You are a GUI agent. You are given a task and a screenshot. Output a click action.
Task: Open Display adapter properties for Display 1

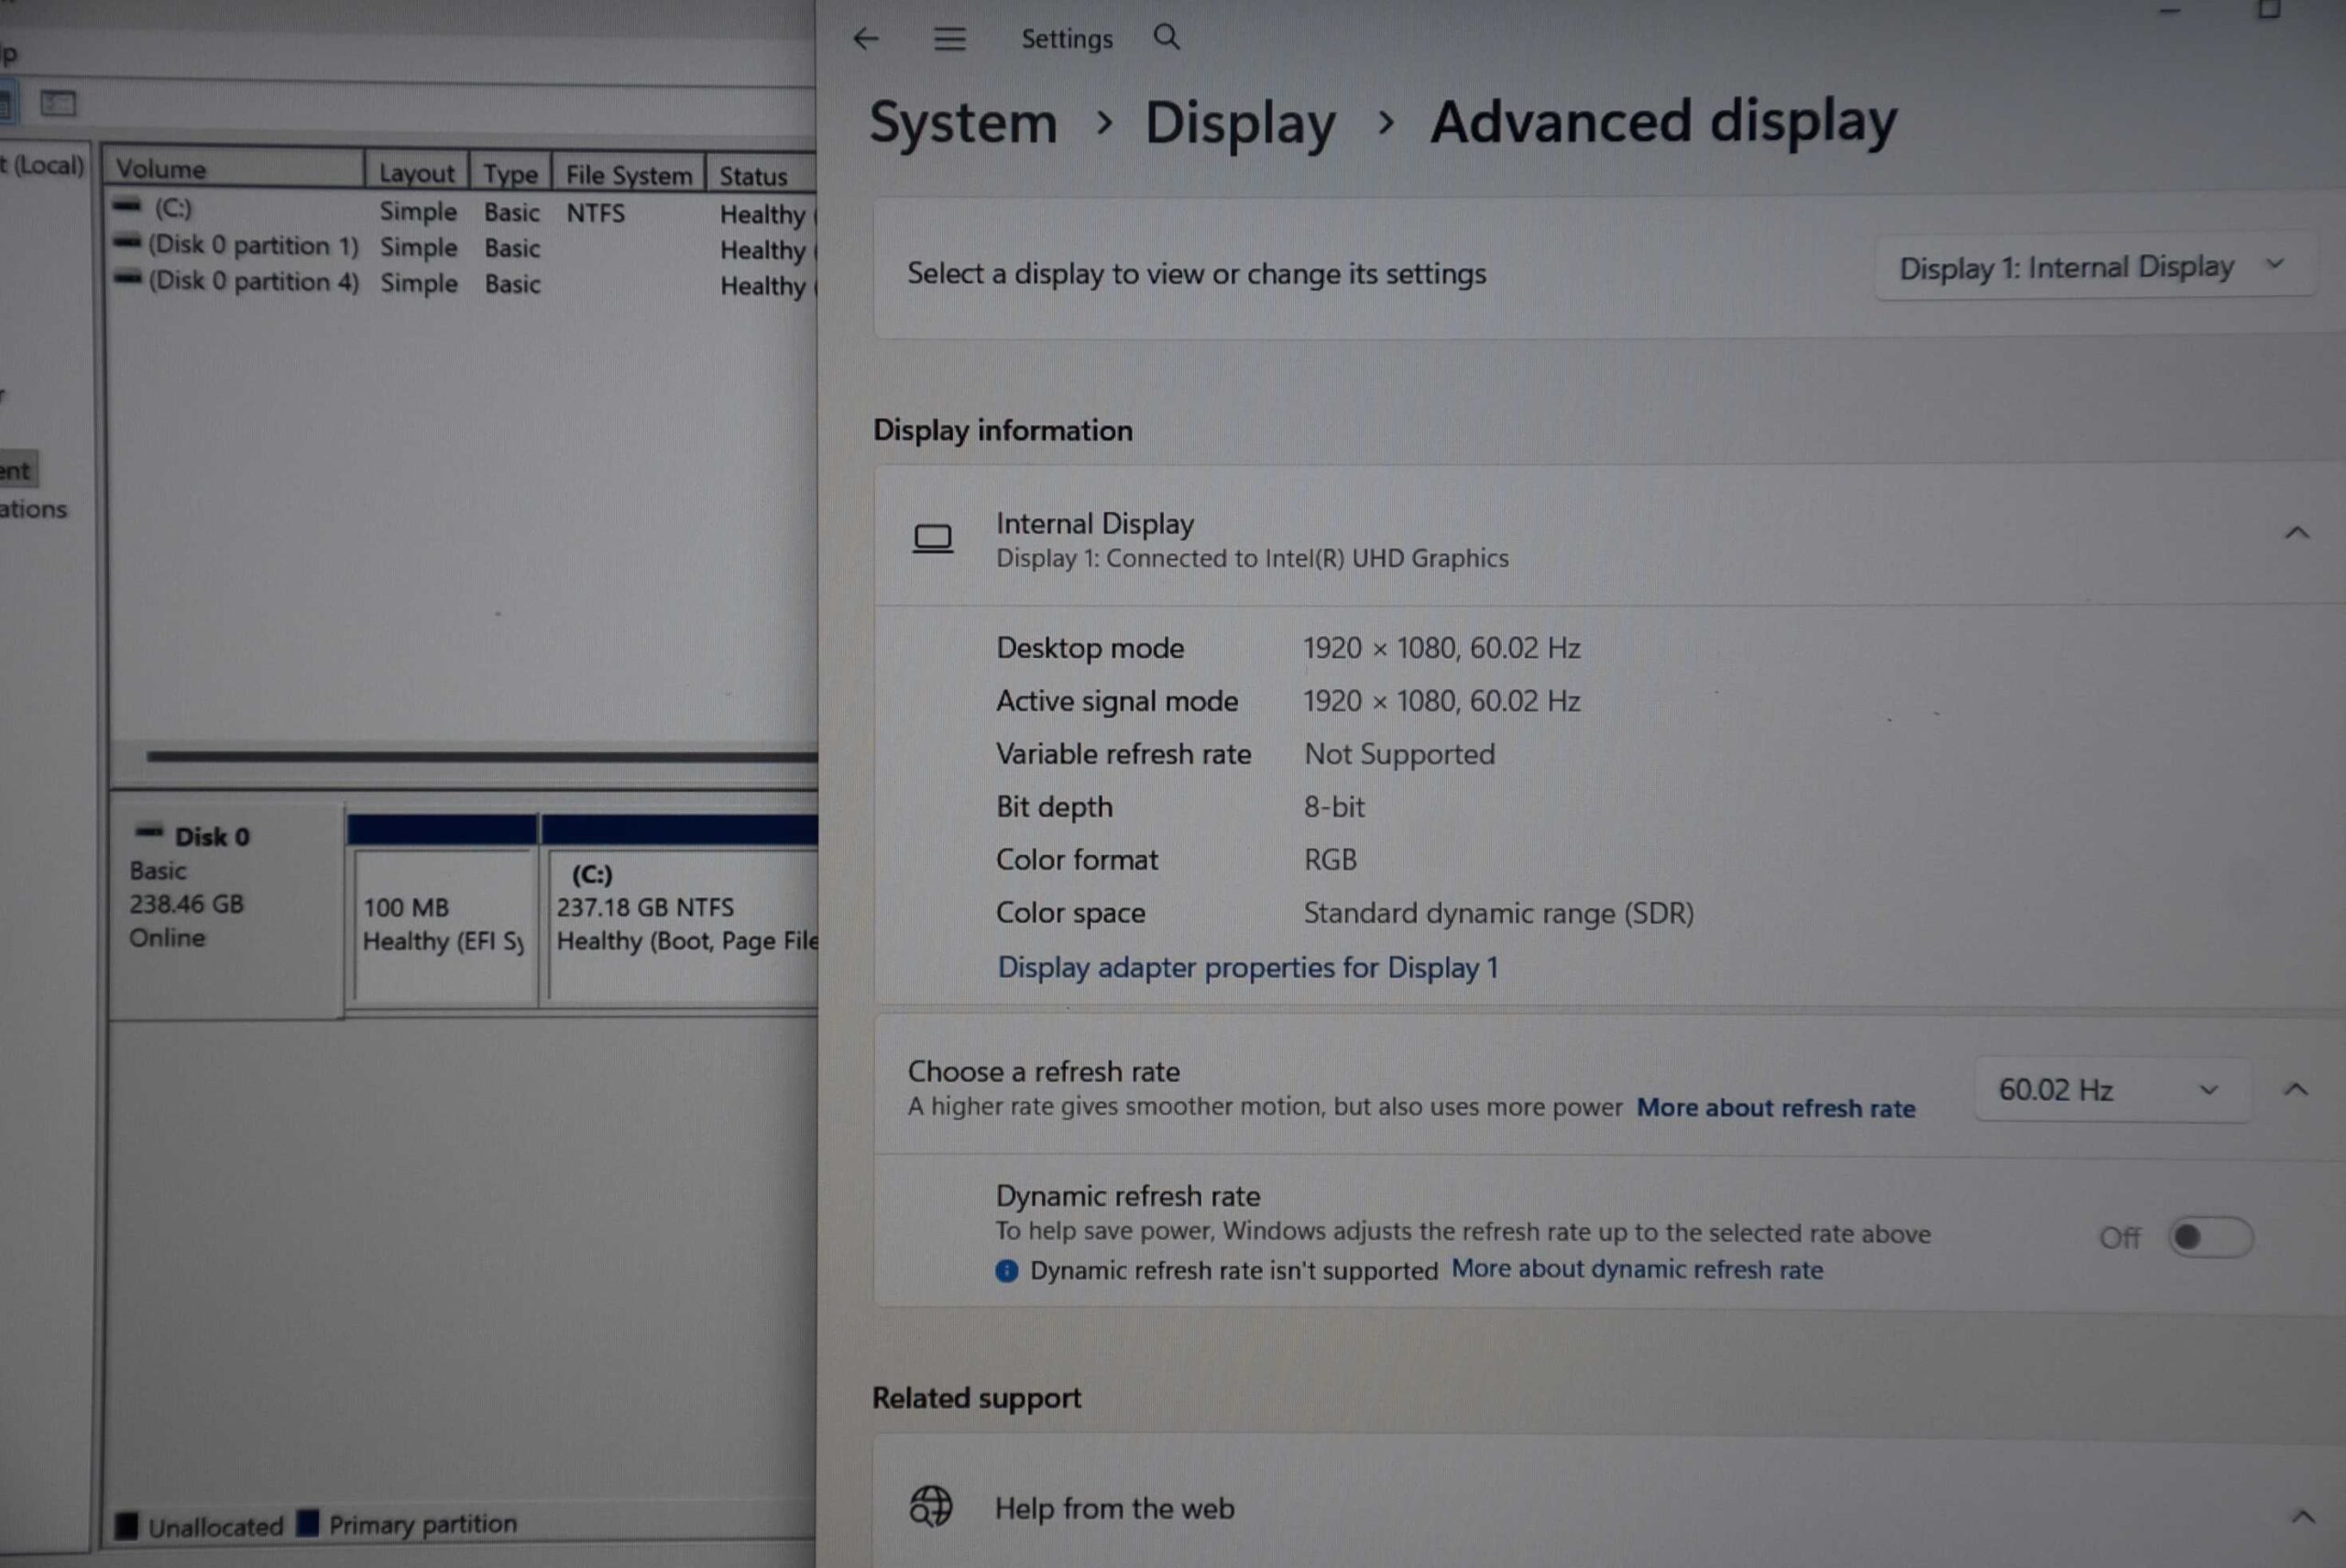[x=1247, y=967]
